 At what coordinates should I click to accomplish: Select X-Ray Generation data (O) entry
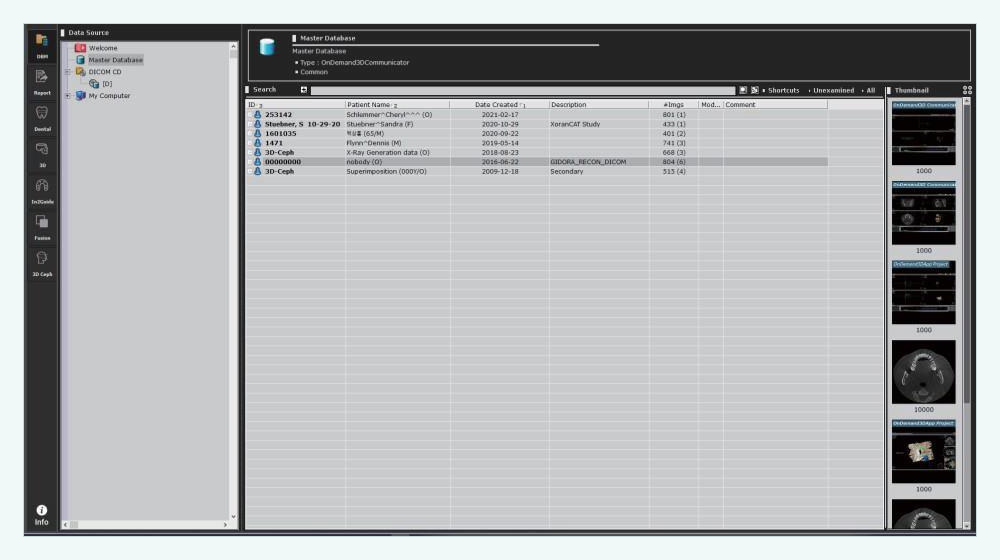coord(388,153)
